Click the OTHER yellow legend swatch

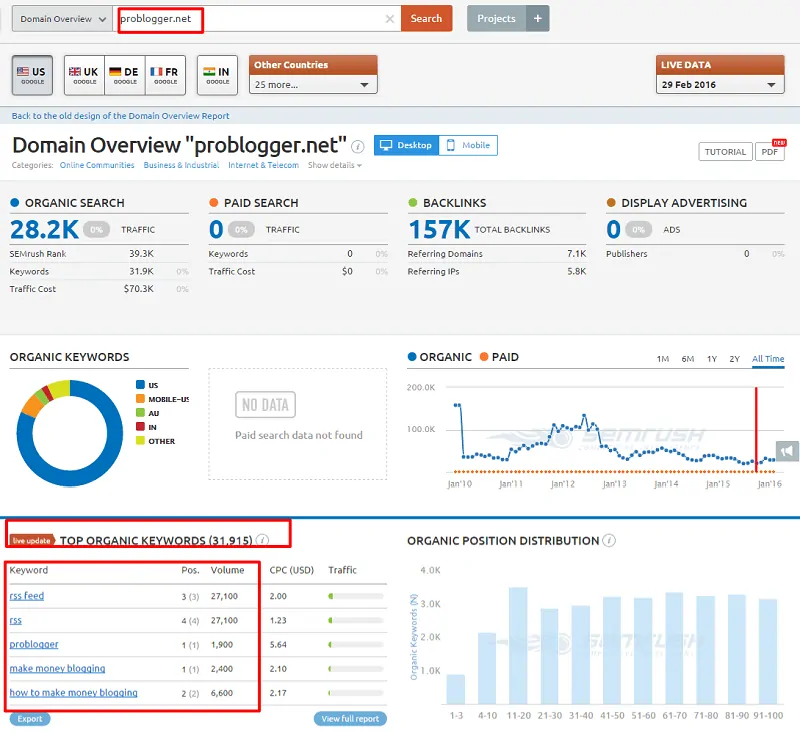[140, 441]
